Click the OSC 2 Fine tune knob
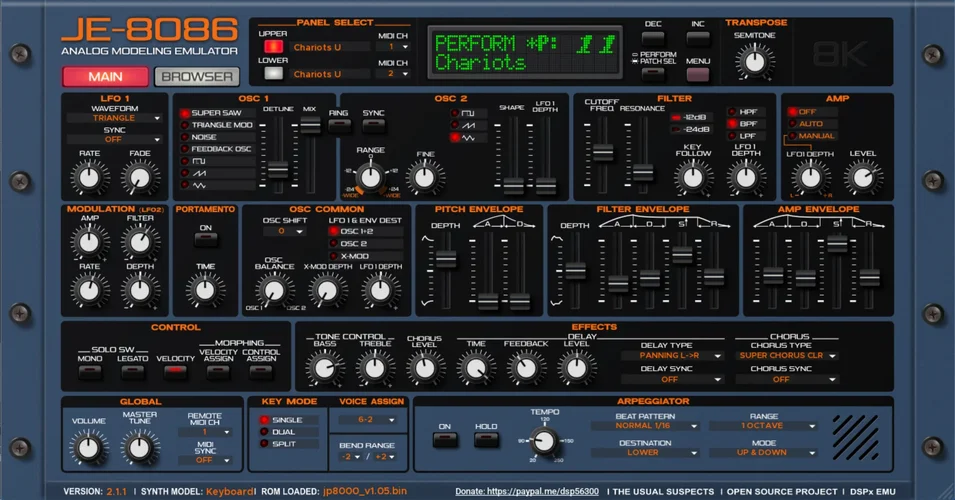The height and width of the screenshot is (500, 955). coord(425,178)
